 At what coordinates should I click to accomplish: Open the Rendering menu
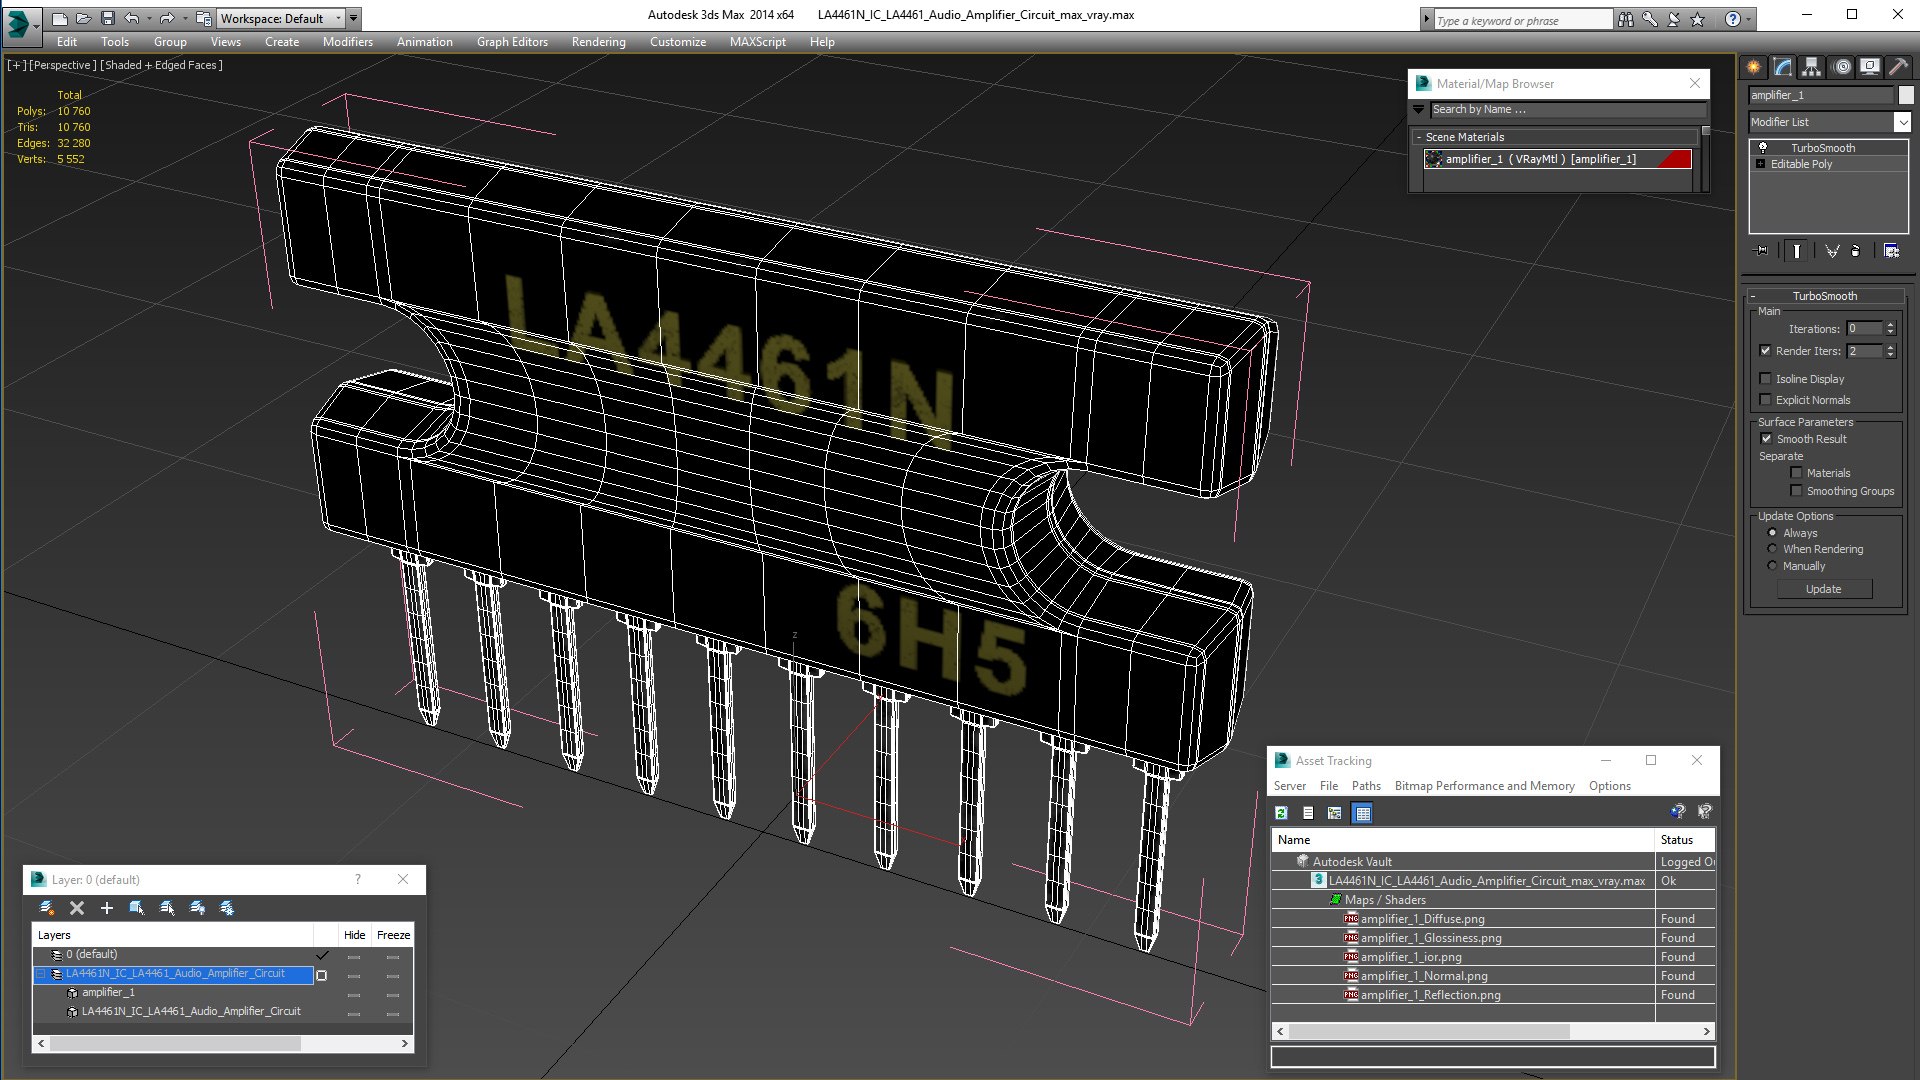click(598, 42)
